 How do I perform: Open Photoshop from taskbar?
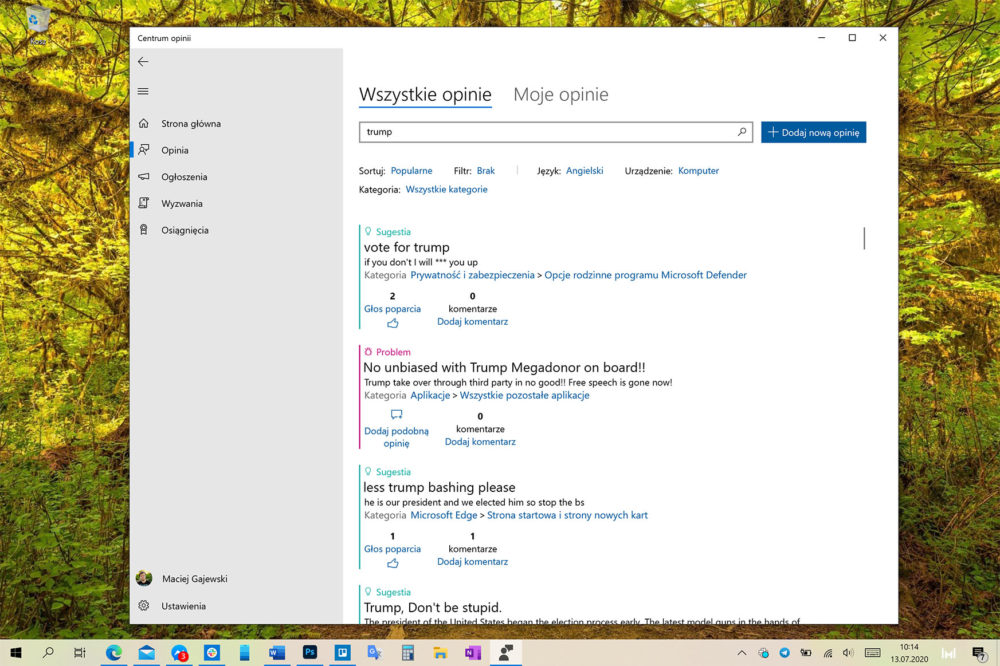point(309,653)
